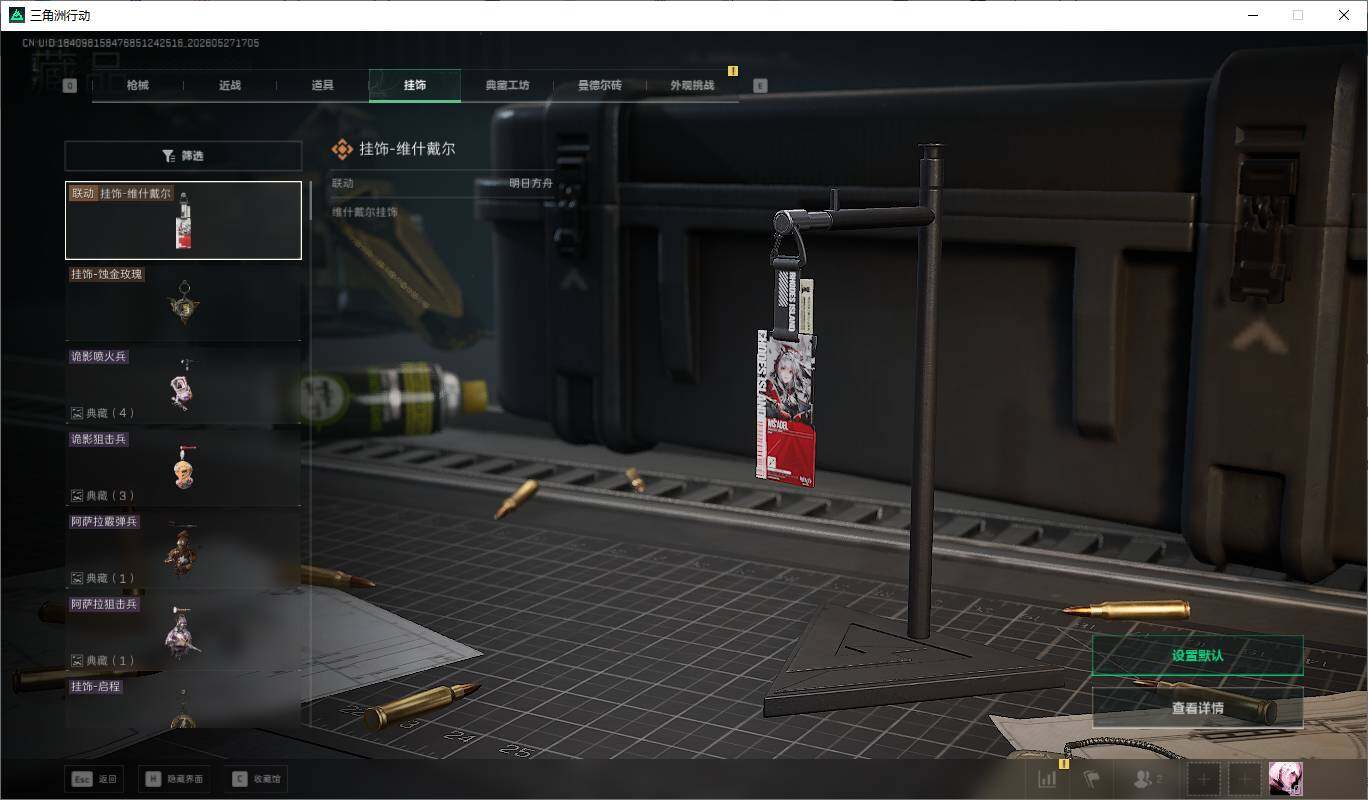The height and width of the screenshot is (800, 1368).
Task: Click the charm list scrollbar
Action: tap(310, 200)
